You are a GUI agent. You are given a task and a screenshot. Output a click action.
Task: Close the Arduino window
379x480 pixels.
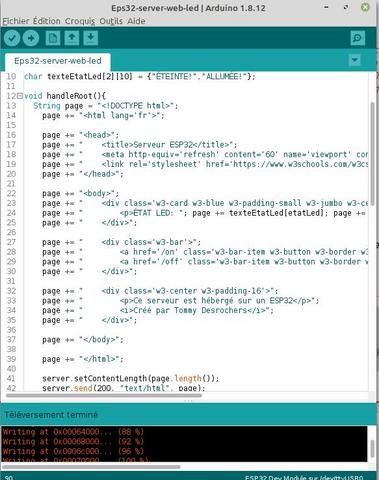(x=365, y=7)
